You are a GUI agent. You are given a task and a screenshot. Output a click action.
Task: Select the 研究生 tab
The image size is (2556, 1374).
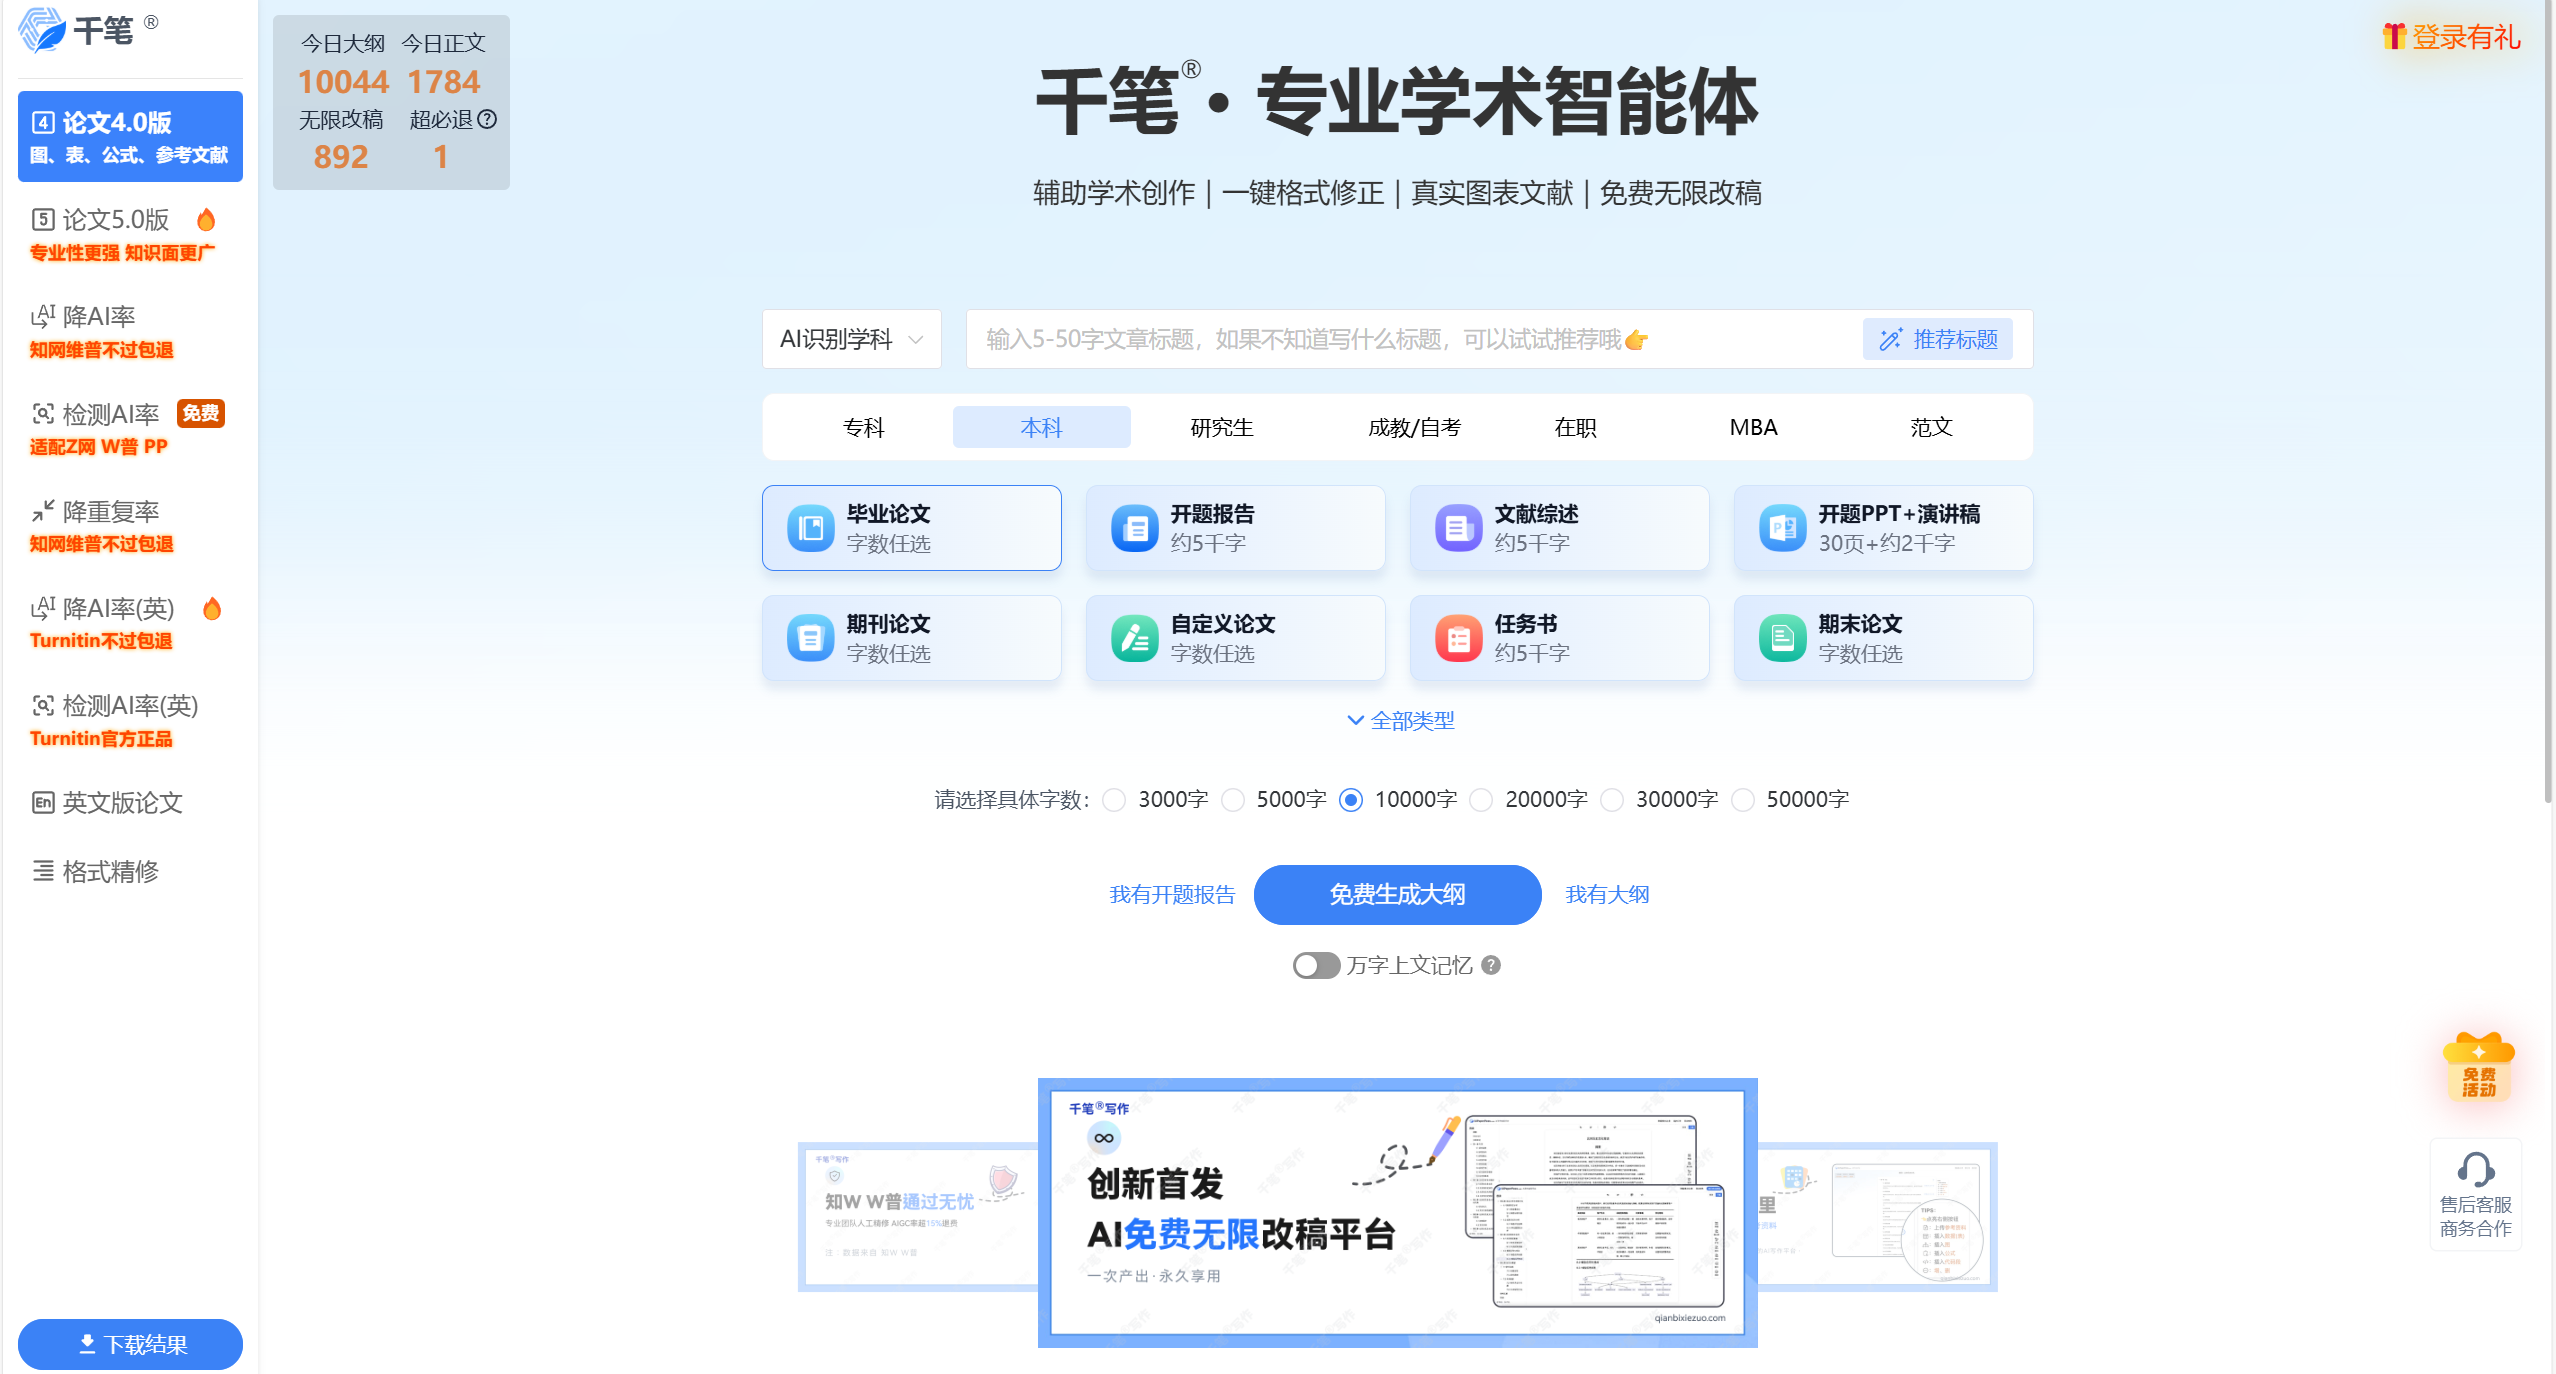1221,427
